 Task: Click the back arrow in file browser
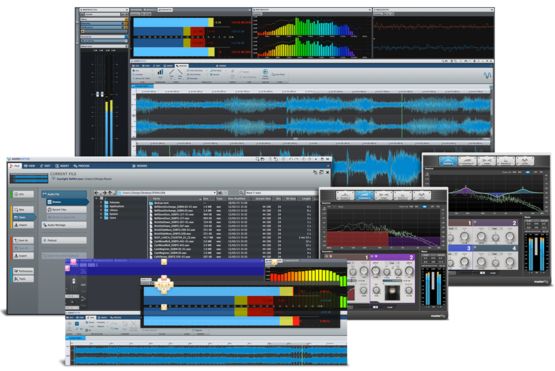click(x=97, y=193)
